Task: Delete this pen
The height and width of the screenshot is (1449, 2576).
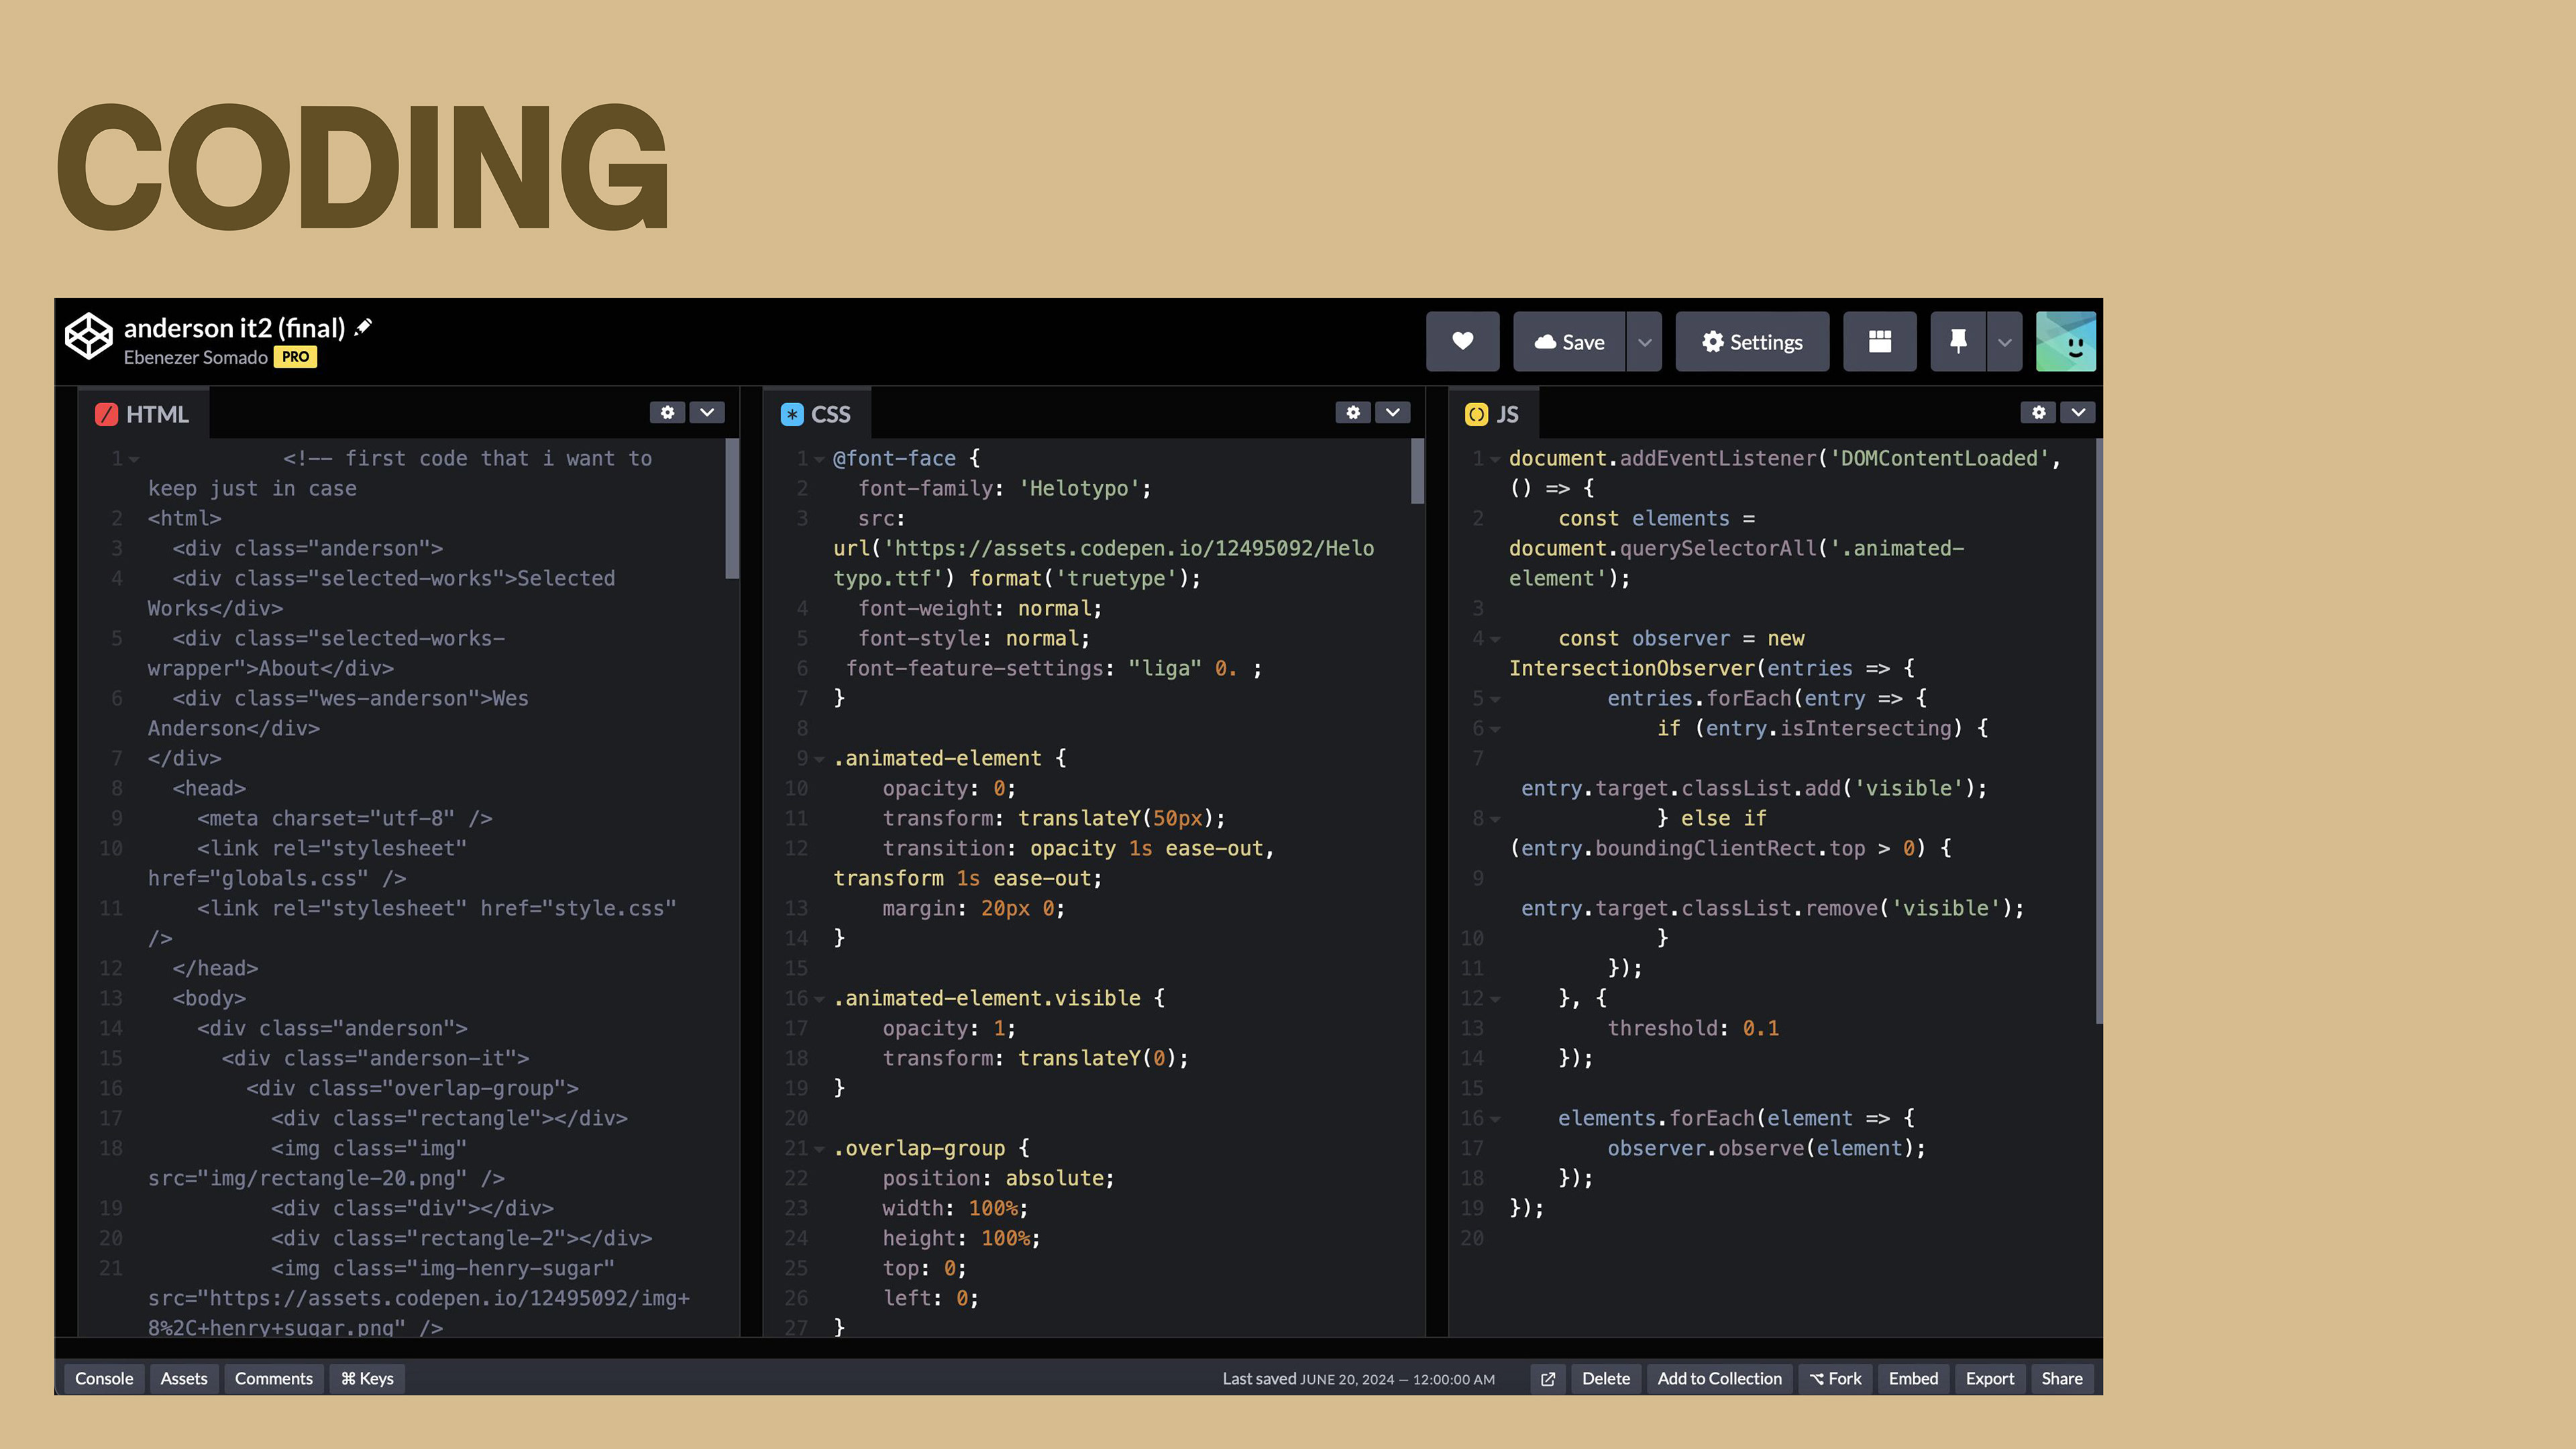Action: [x=1606, y=1379]
